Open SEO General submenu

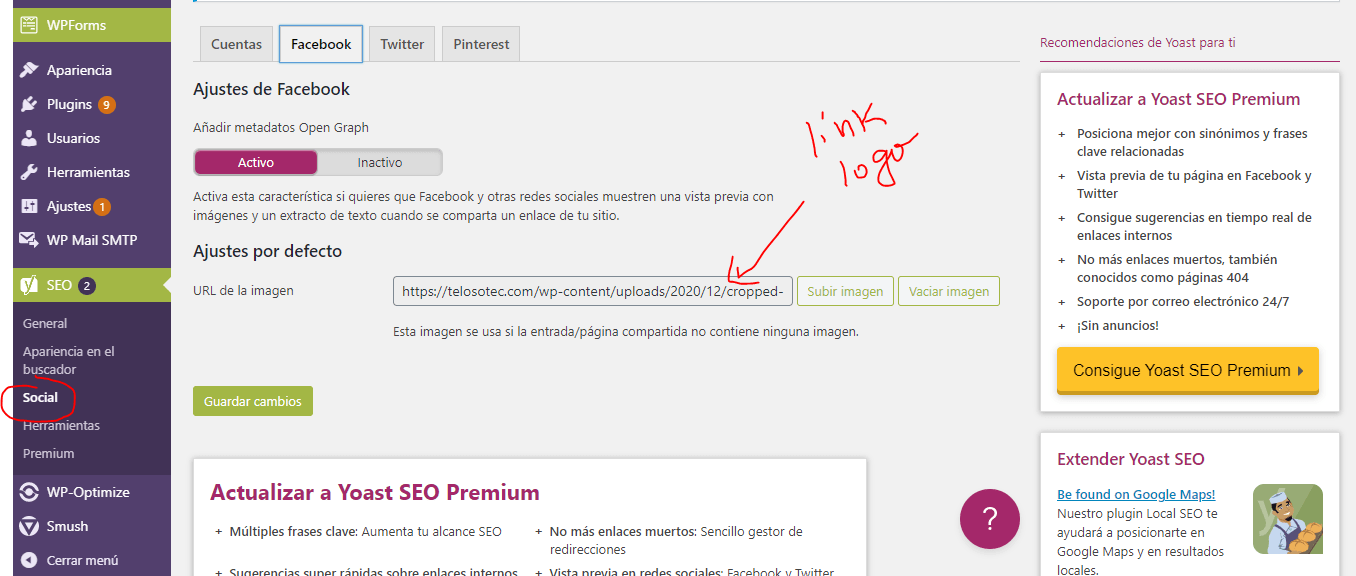45,323
